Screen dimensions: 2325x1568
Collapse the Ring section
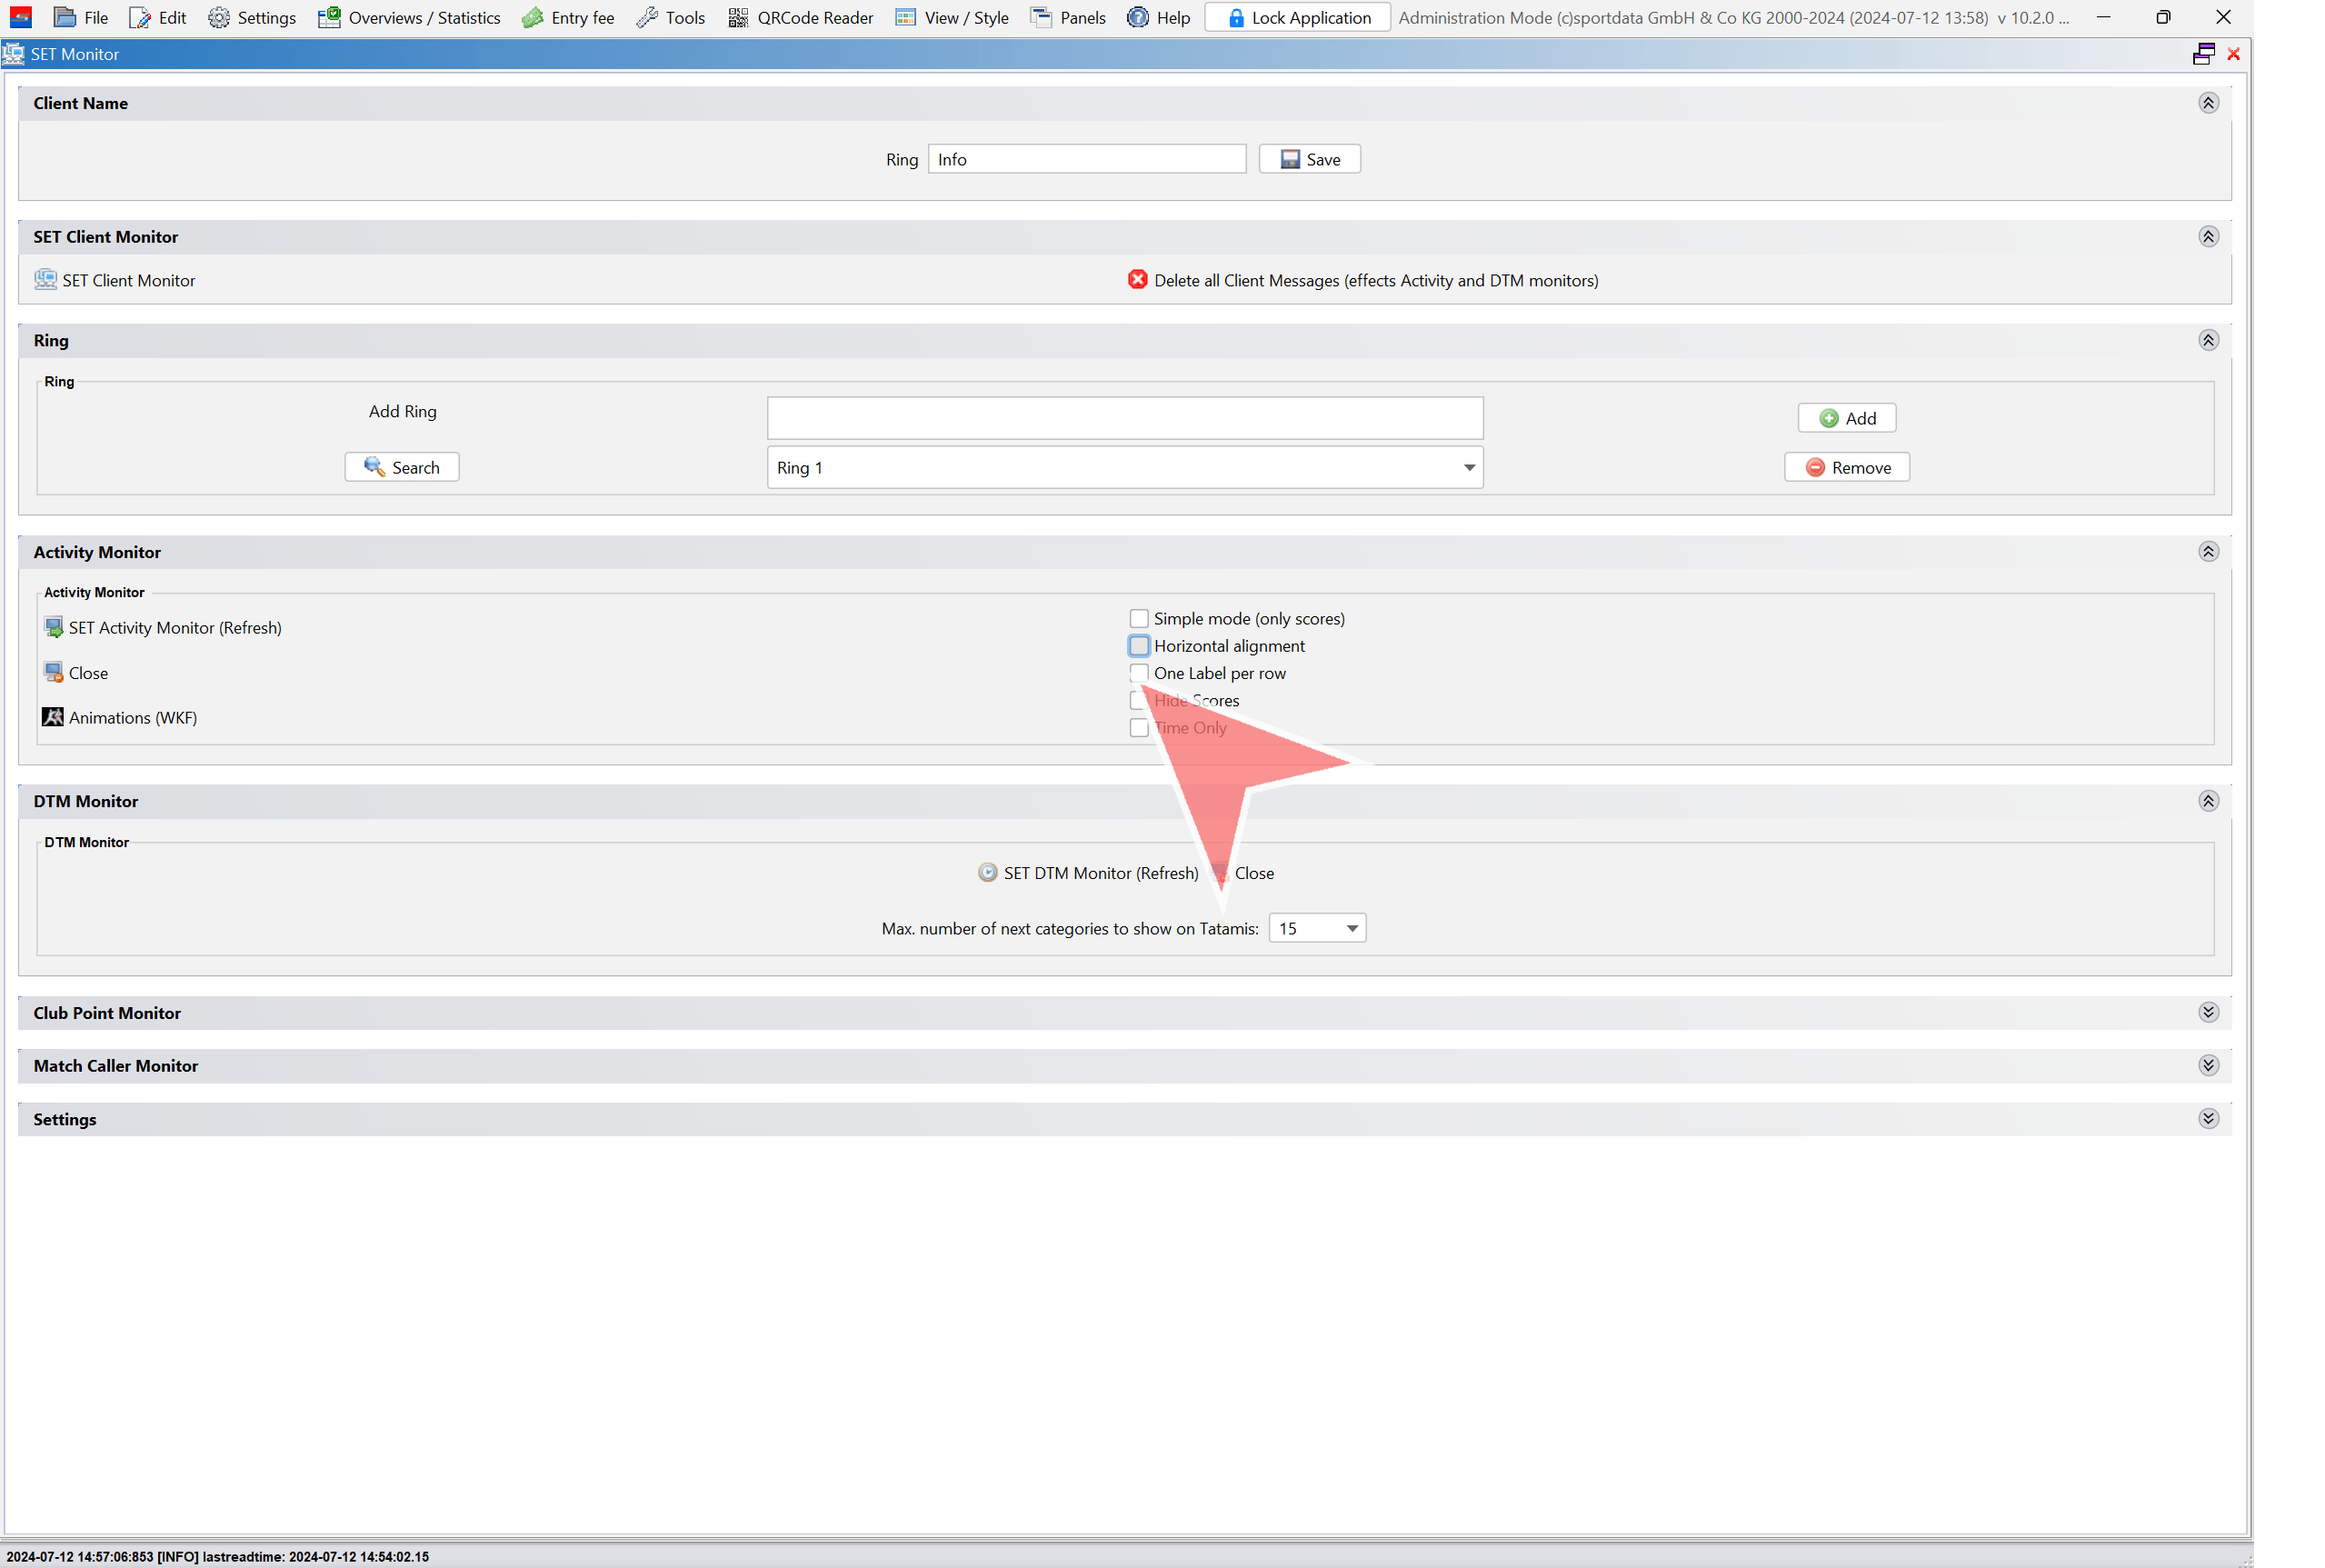pos(2208,340)
